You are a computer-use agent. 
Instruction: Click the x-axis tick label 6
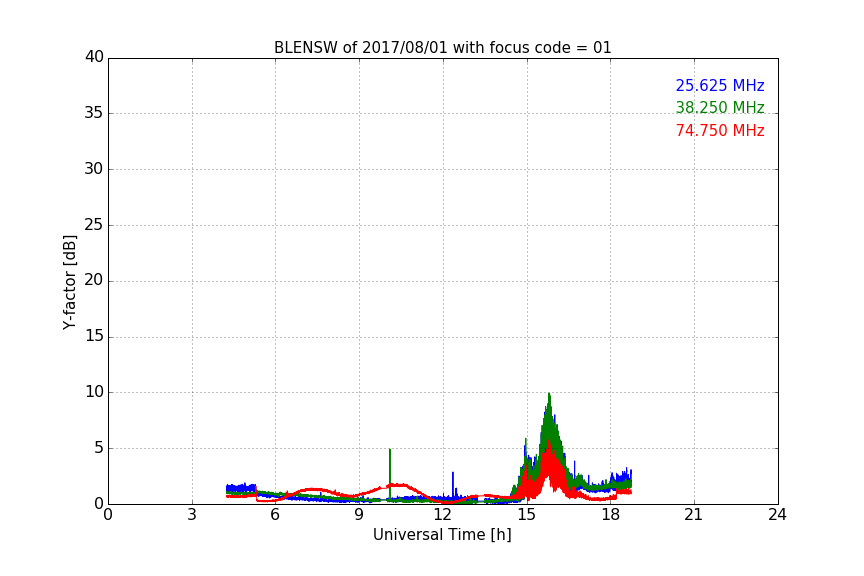click(x=275, y=515)
